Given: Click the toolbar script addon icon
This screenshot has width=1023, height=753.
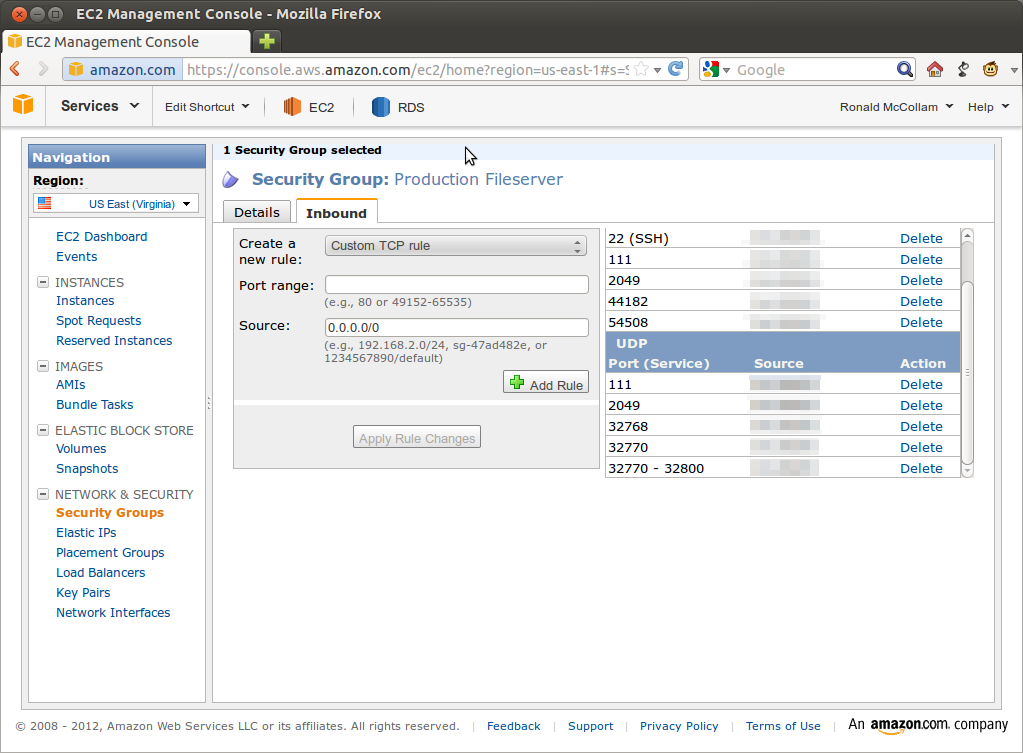Looking at the screenshot, I should point(963,69).
